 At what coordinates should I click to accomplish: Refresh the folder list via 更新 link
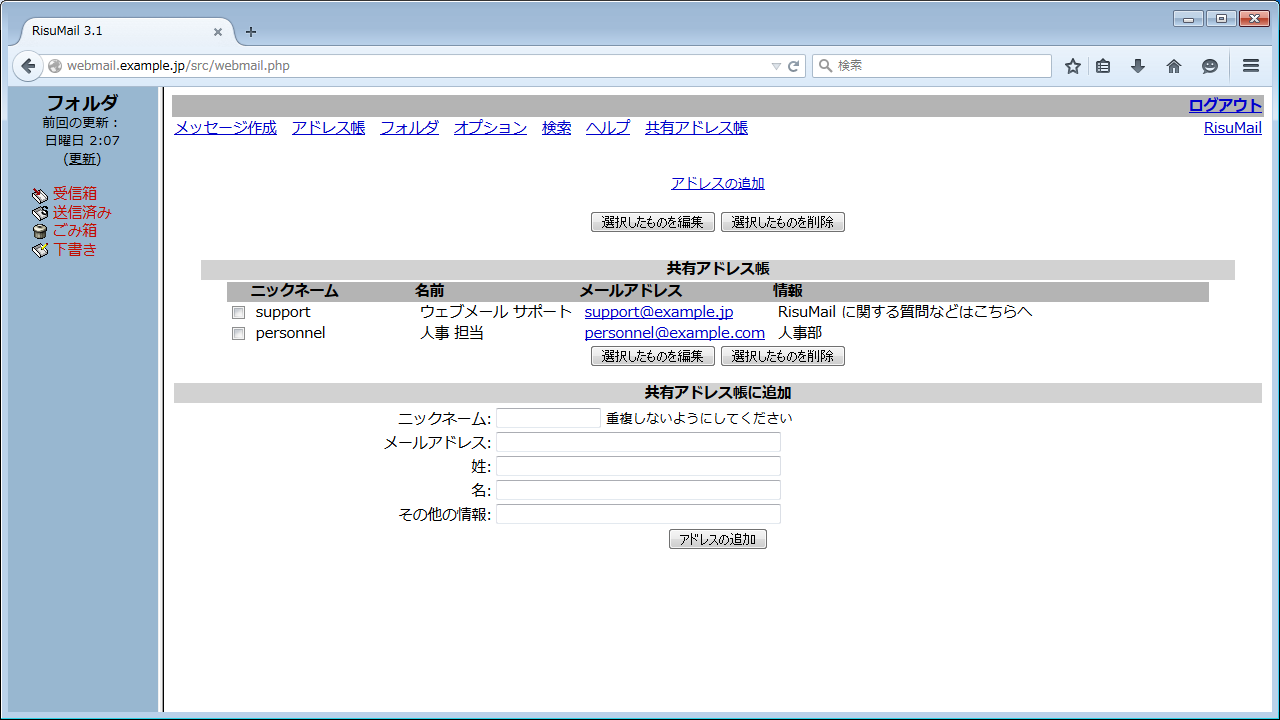point(82,159)
